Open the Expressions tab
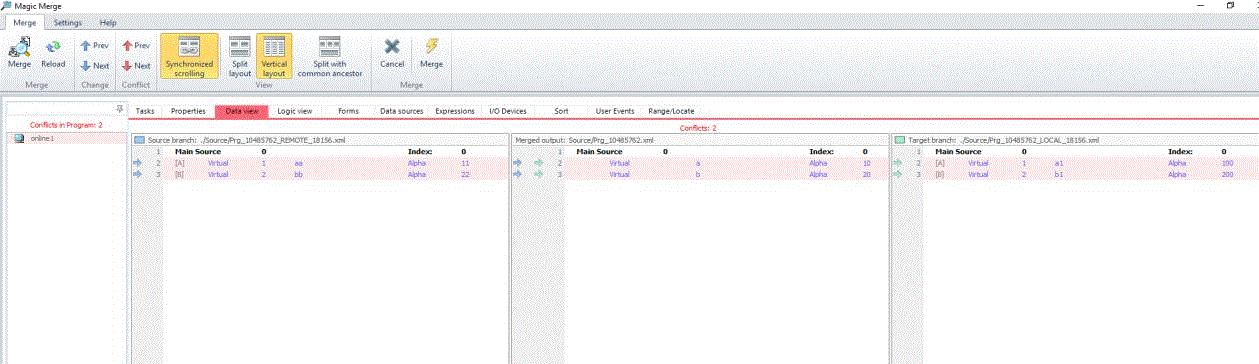Viewport: 1259px width, 364px height. (455, 111)
